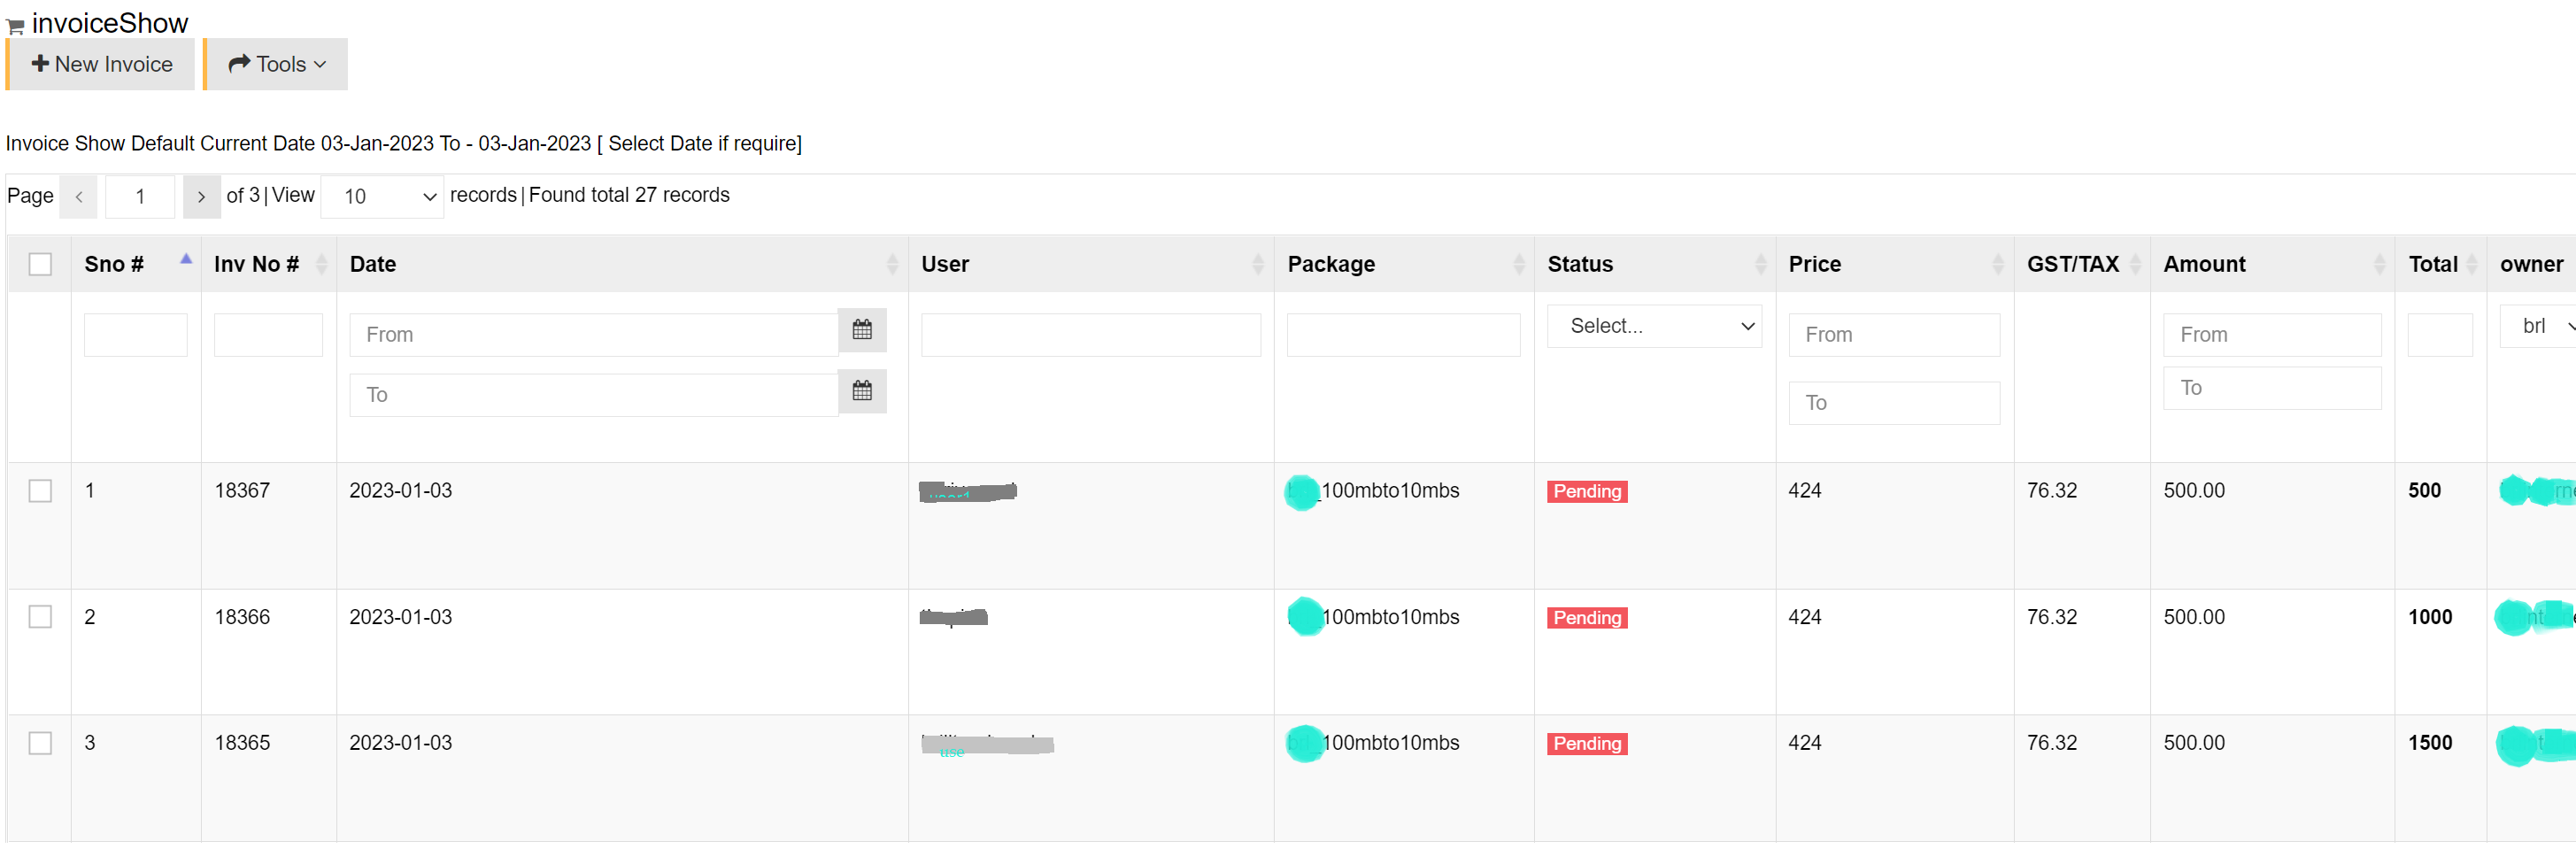The width and height of the screenshot is (2576, 849).
Task: Click the owner column header
Action: coord(2531,265)
